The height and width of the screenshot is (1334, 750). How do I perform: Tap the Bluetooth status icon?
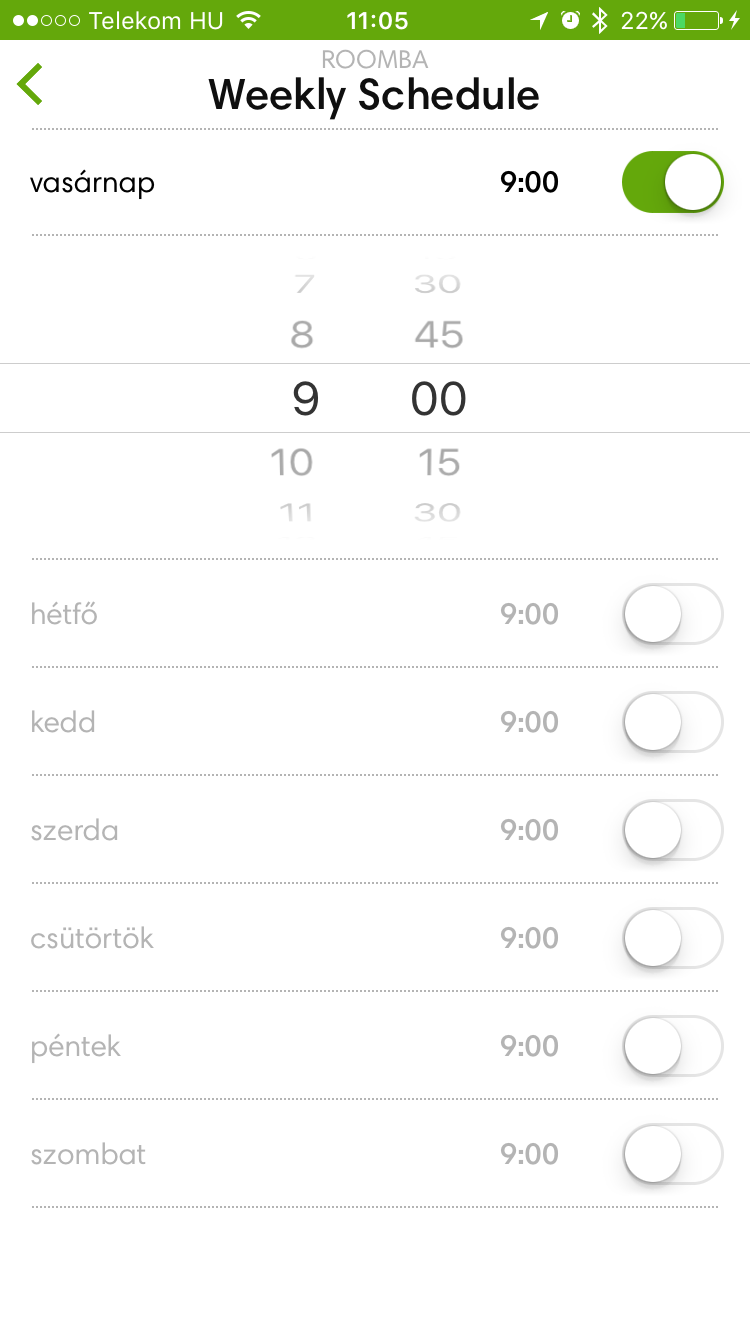tap(599, 20)
